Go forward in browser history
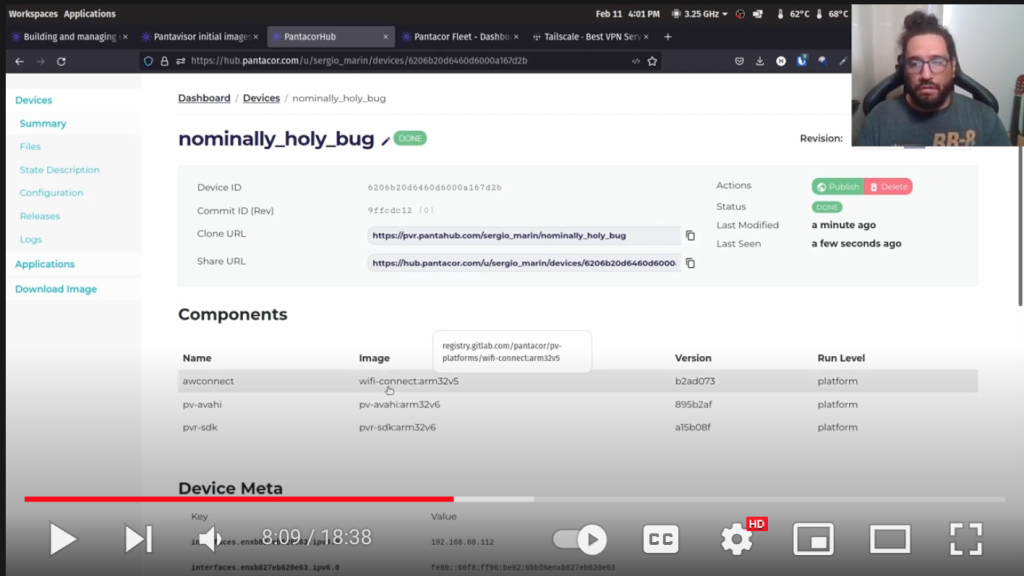Image resolution: width=1024 pixels, height=576 pixels. click(x=40, y=61)
